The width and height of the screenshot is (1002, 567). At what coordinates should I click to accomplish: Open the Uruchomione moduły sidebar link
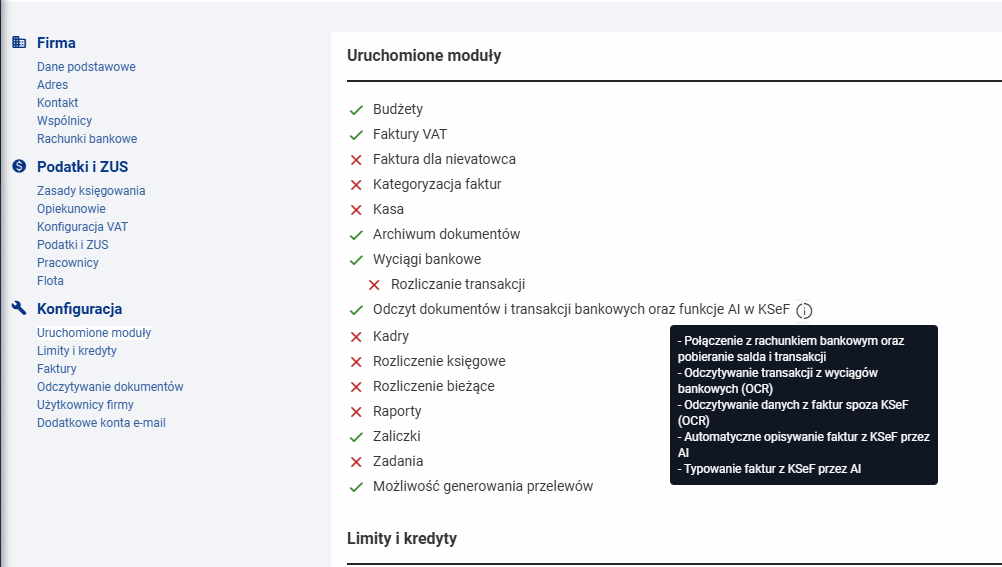click(94, 332)
